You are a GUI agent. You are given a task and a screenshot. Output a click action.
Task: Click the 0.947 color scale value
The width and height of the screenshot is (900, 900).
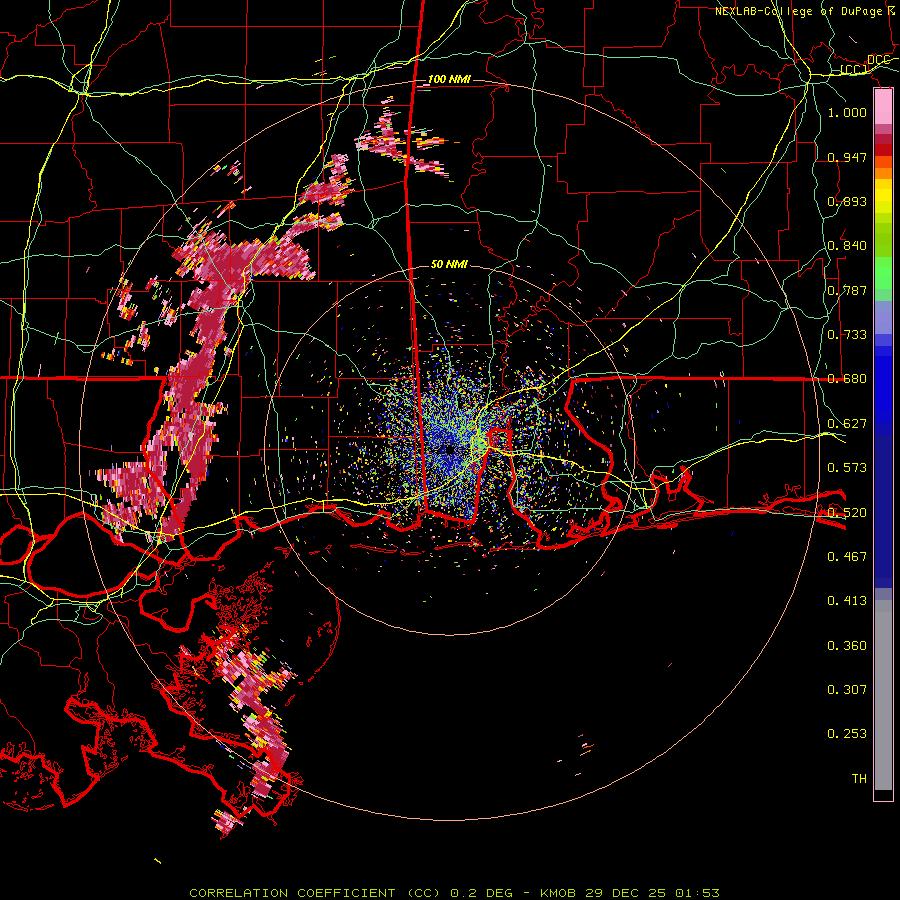tap(847, 157)
